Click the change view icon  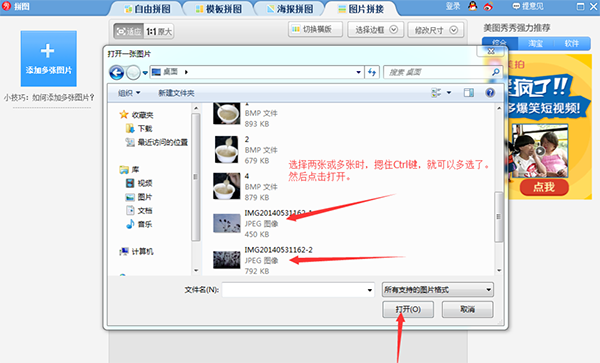[436, 93]
